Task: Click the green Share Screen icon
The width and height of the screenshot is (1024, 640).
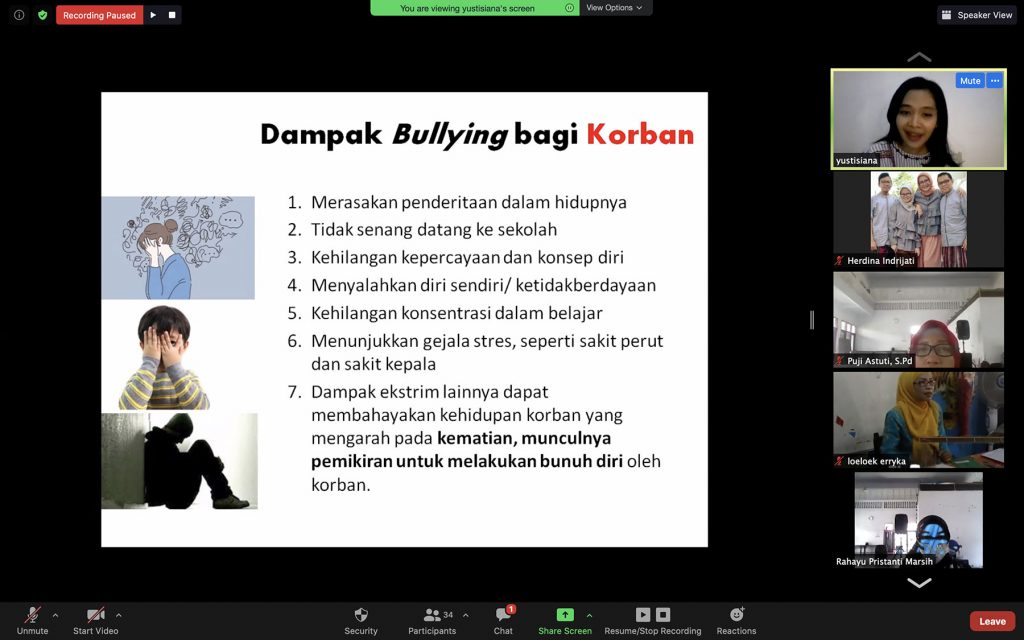Action: [x=565, y=615]
